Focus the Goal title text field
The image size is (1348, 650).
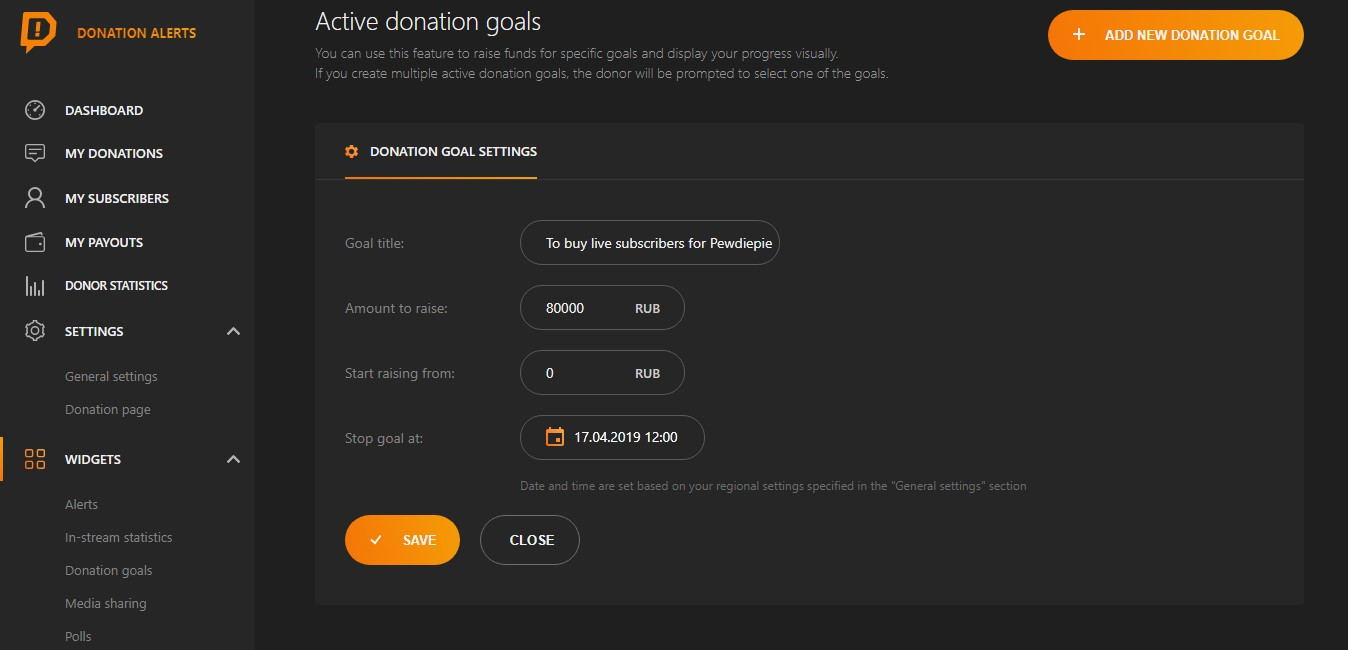coord(650,243)
